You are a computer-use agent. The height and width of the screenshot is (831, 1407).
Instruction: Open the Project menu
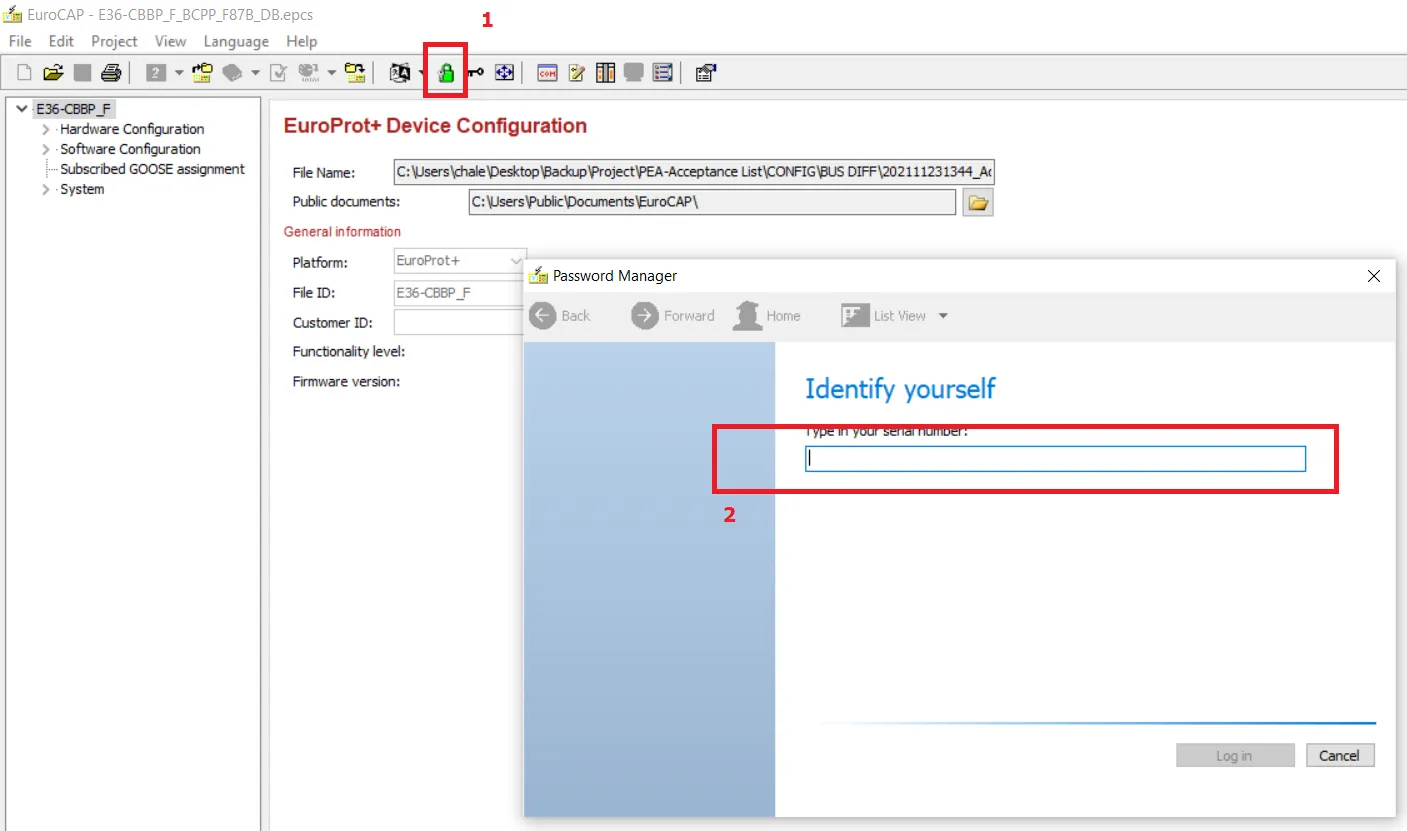[114, 41]
